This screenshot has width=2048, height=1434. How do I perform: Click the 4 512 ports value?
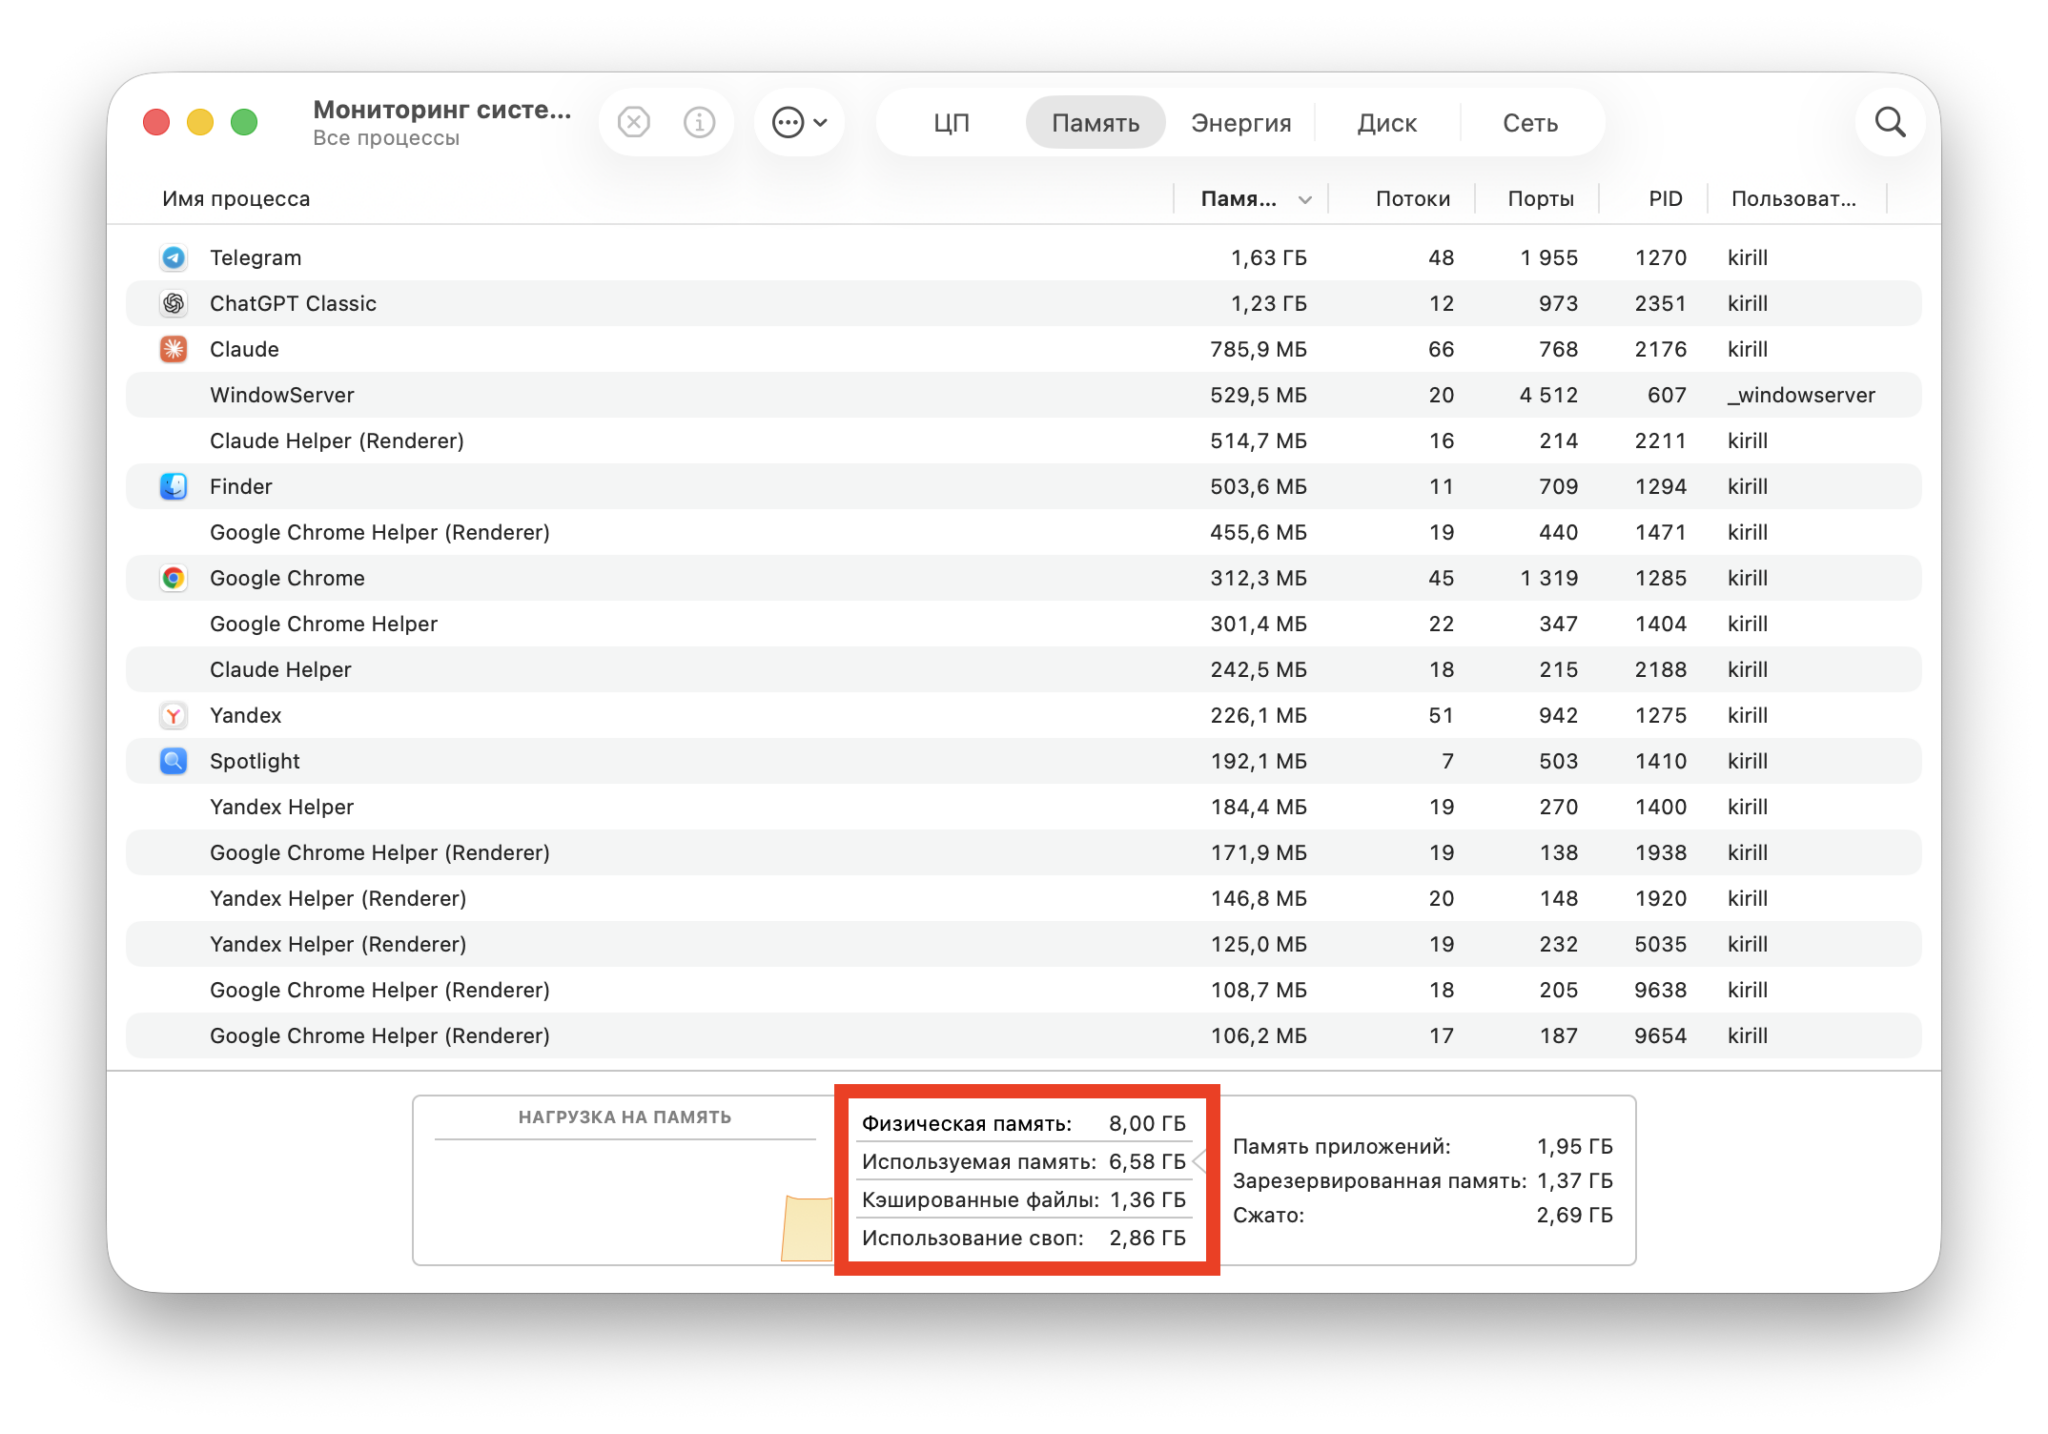point(1548,395)
